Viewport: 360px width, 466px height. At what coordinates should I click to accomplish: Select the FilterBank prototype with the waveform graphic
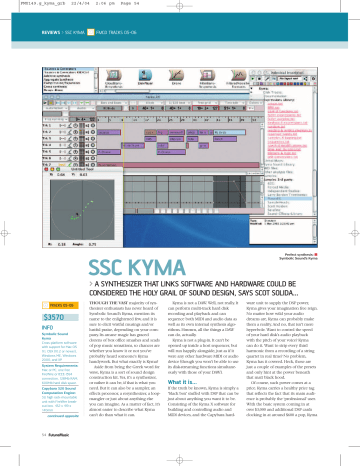(238, 75)
